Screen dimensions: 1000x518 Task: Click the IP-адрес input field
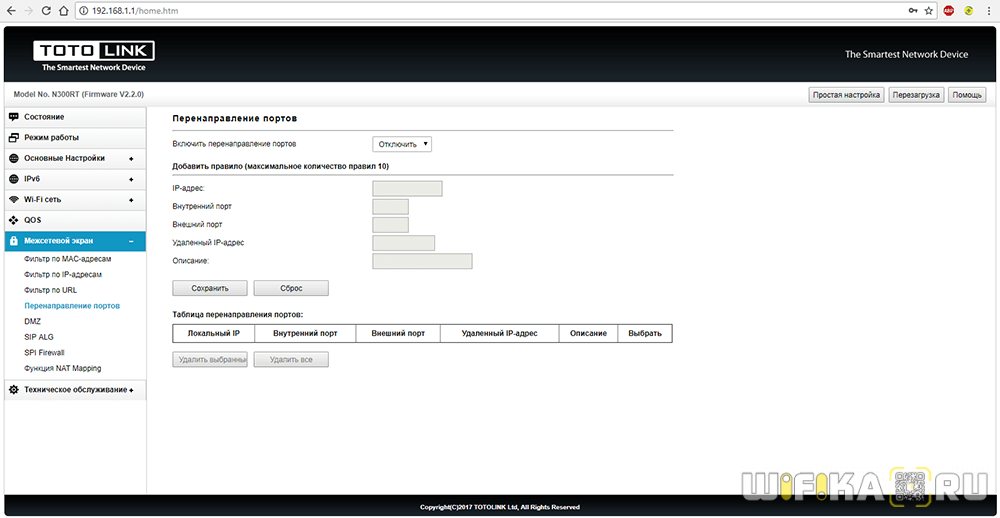(x=406, y=188)
